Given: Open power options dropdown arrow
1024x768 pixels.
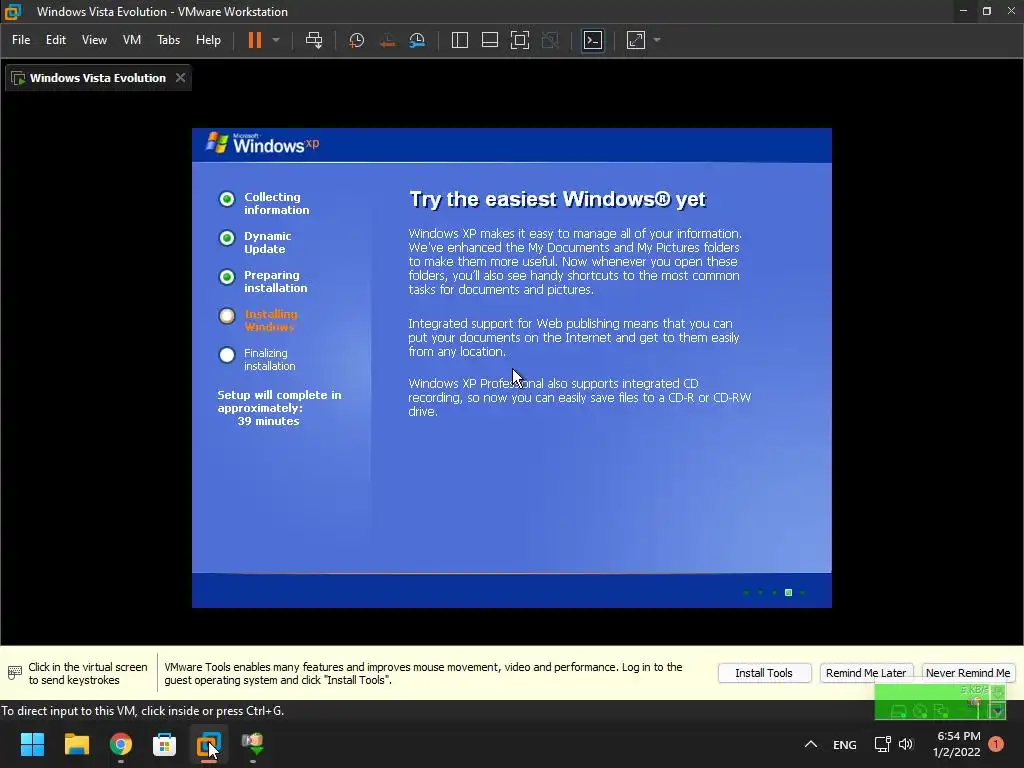Looking at the screenshot, I should (276, 40).
